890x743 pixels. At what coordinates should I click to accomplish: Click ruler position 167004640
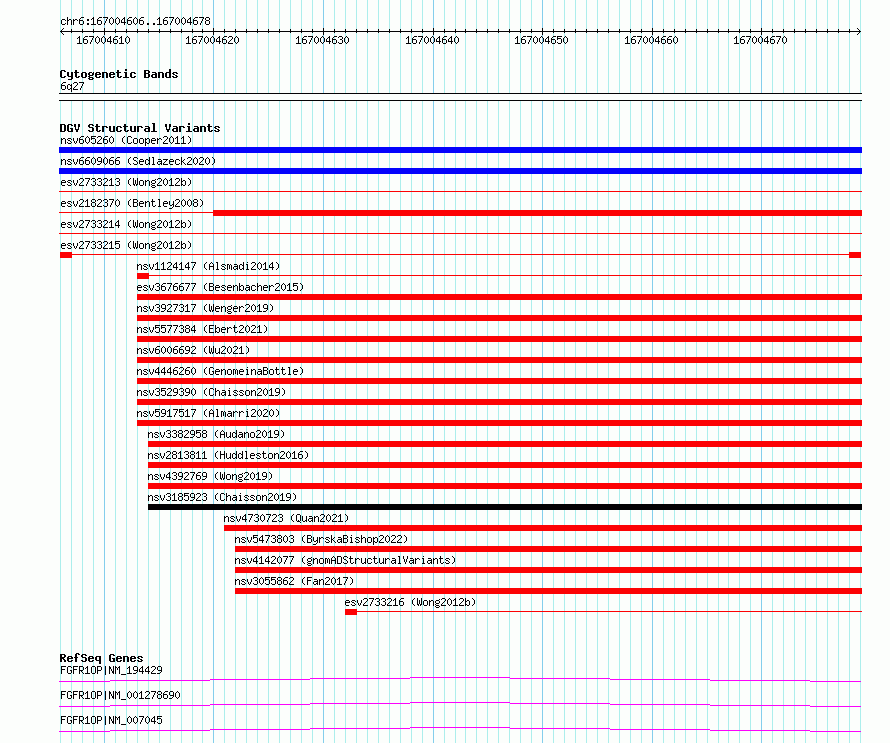(x=432, y=40)
